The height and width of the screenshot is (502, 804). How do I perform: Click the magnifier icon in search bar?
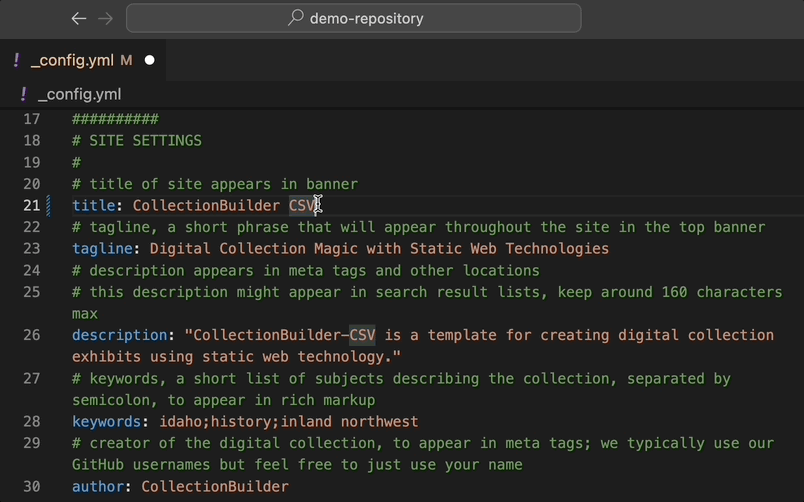click(296, 17)
